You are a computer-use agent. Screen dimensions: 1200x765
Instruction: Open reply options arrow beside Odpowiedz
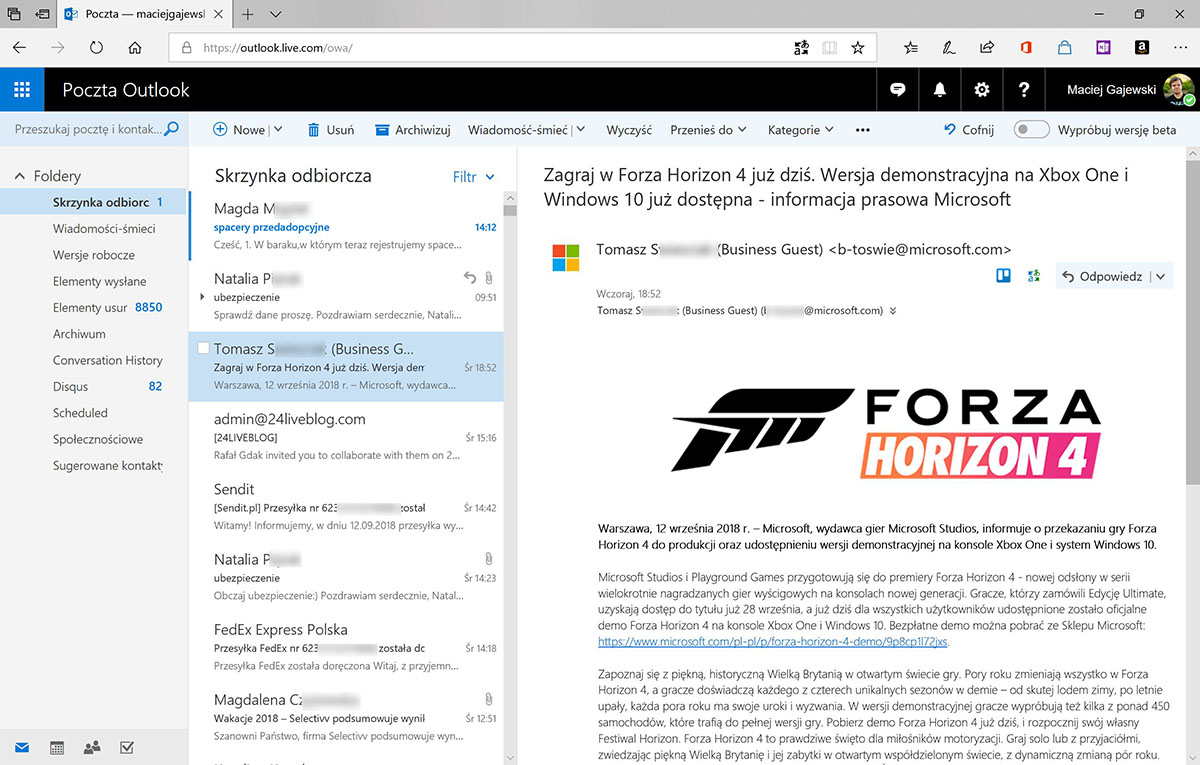1160,277
